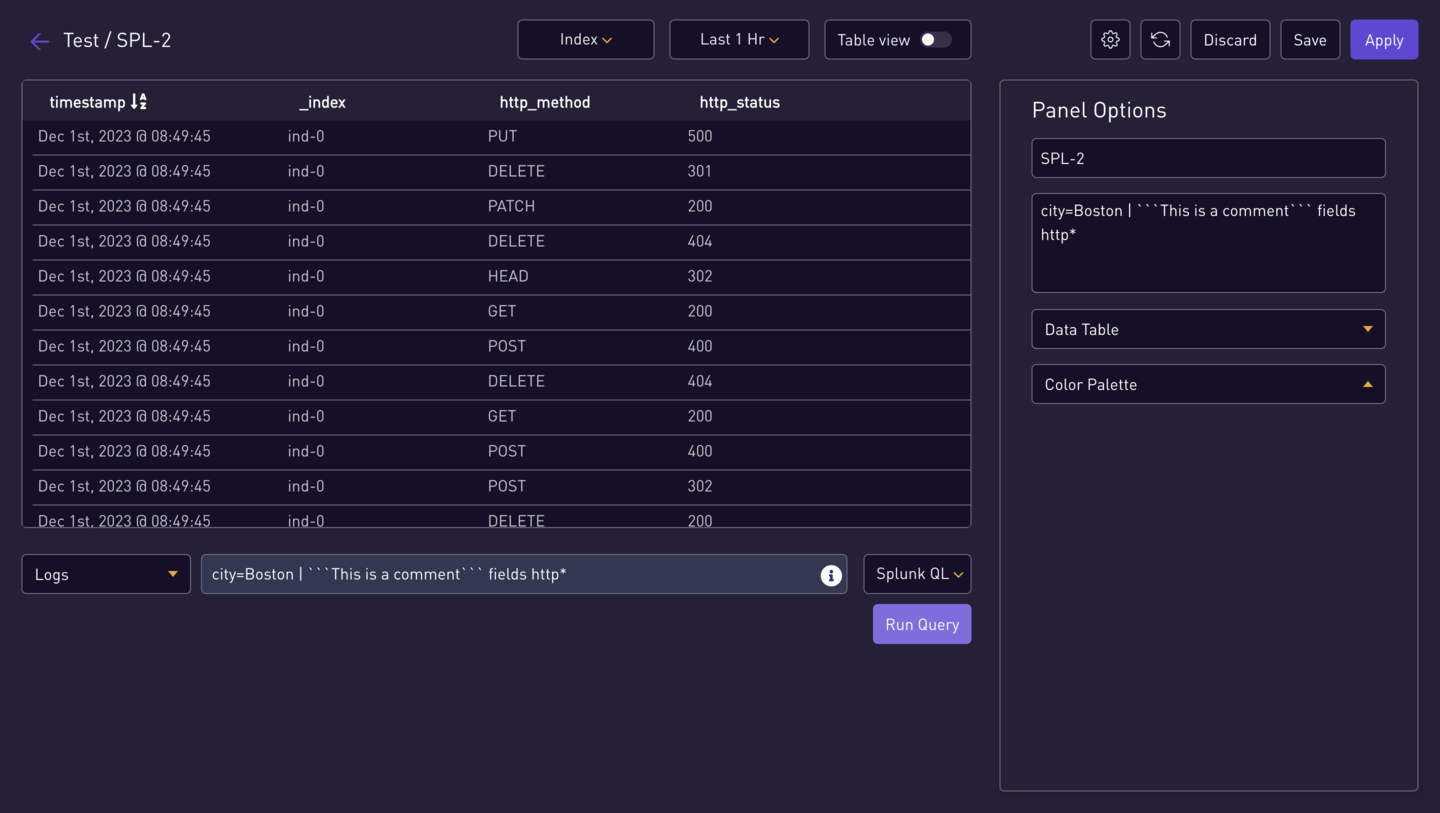Click the http_method column header

(545, 102)
